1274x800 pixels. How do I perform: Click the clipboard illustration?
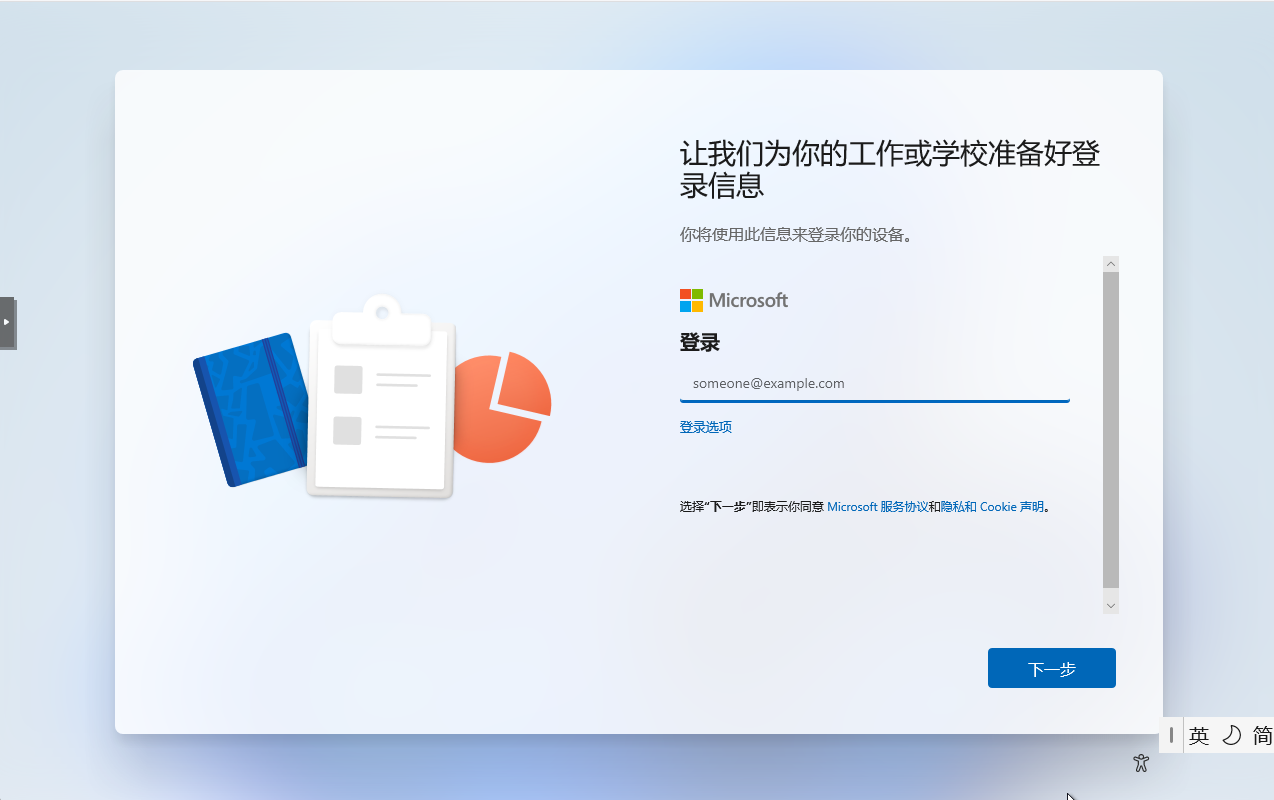coord(381,398)
